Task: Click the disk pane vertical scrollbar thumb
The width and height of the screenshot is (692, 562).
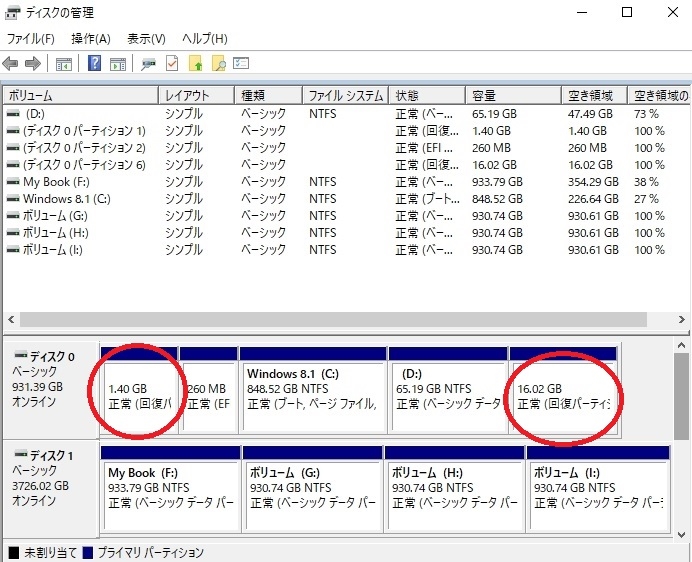Action: point(681,396)
